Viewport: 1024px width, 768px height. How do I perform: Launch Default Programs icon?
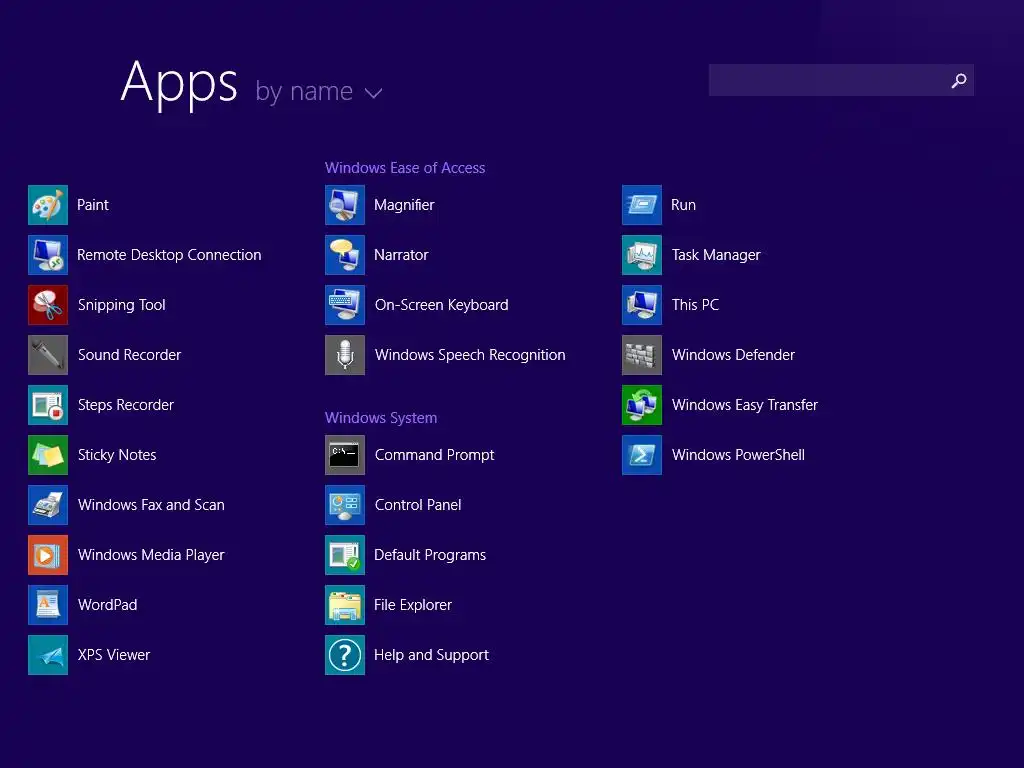click(x=345, y=555)
